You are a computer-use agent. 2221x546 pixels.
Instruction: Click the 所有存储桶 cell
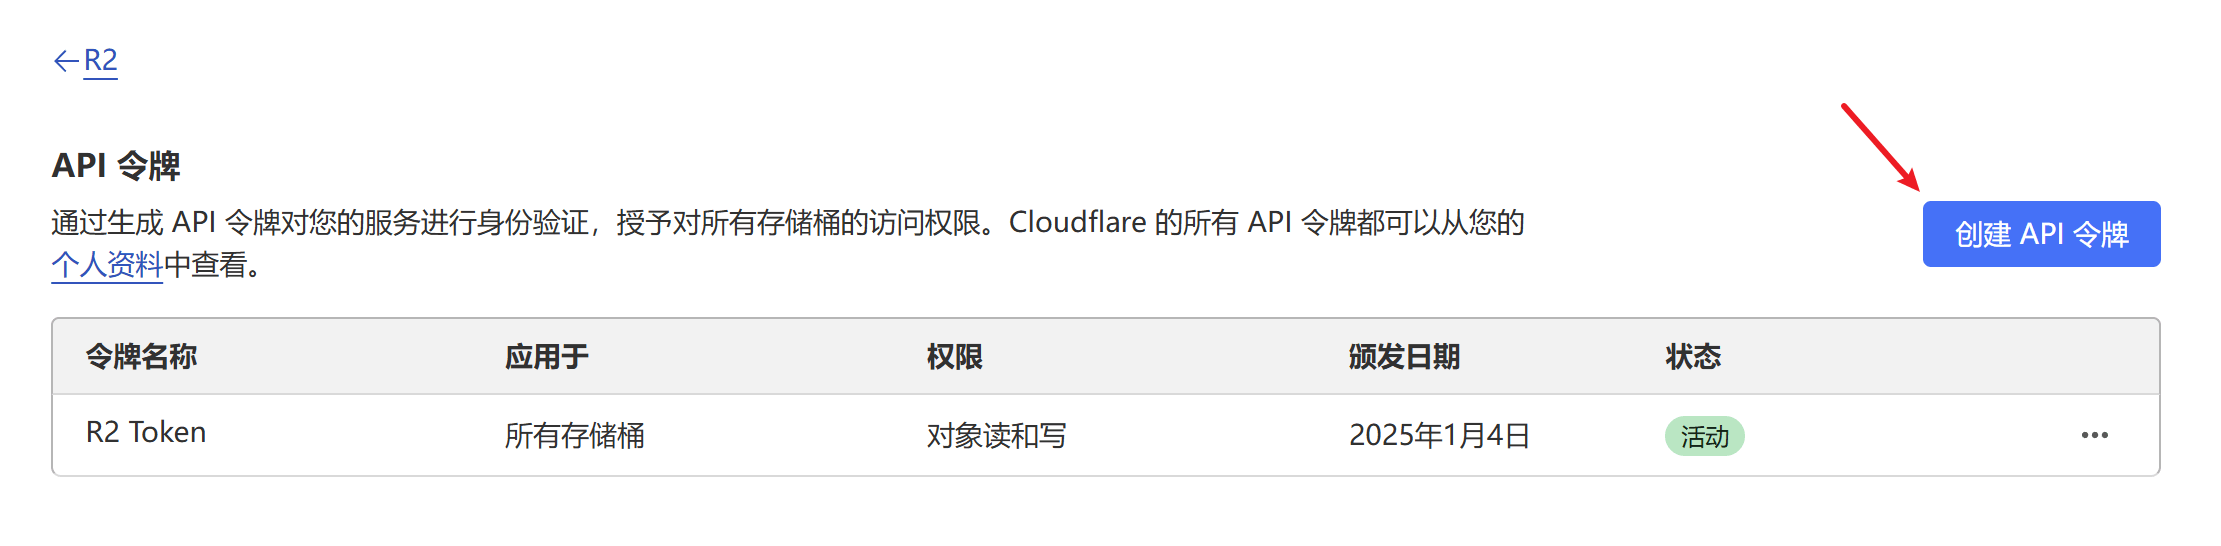[x=574, y=436]
